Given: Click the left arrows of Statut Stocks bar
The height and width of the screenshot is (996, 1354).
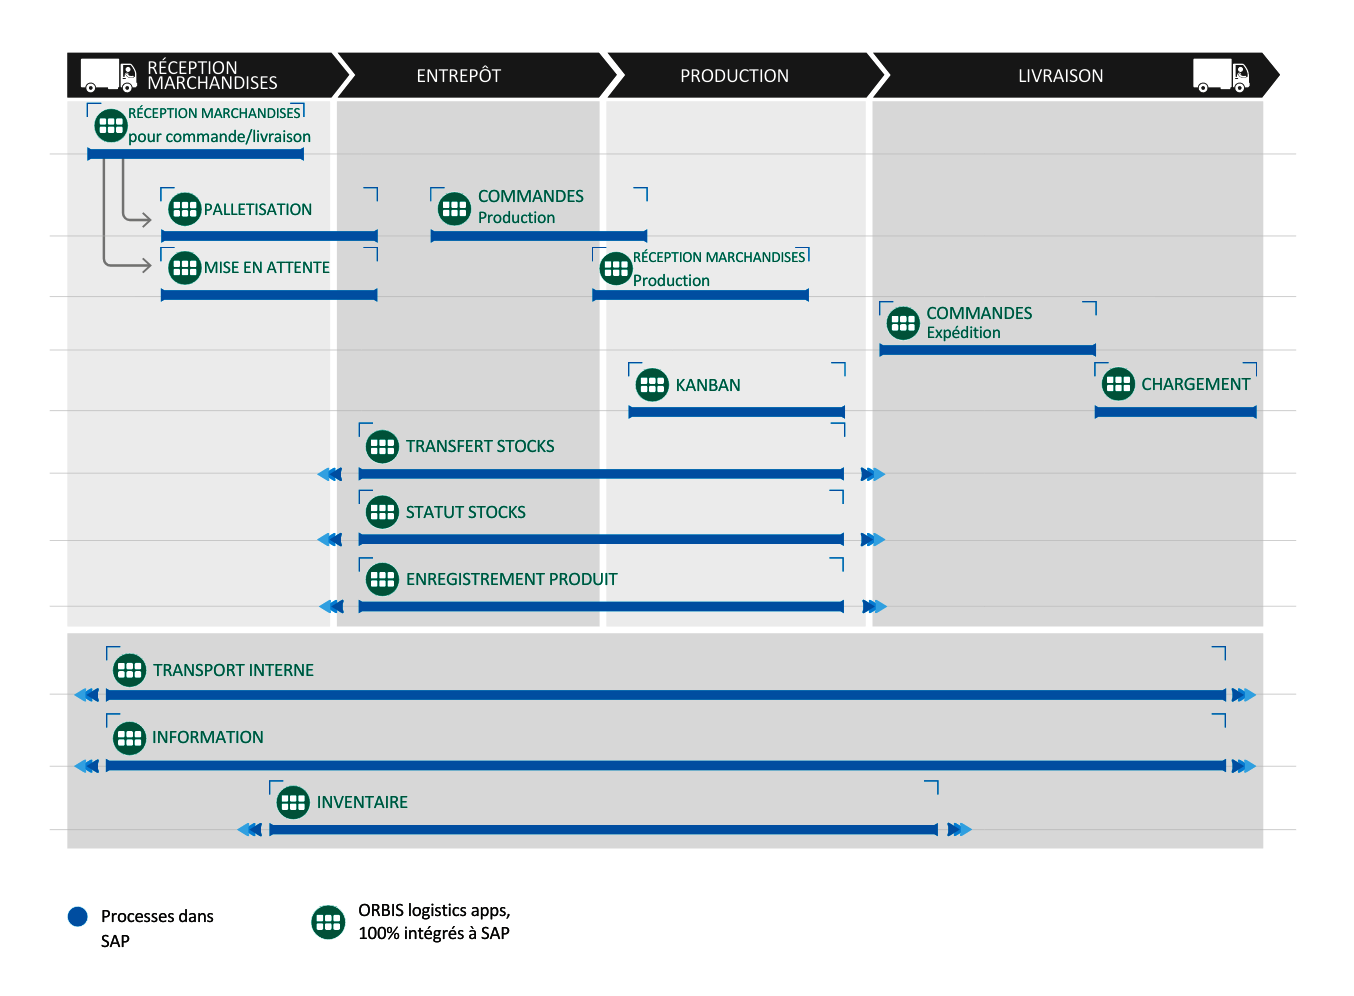Looking at the screenshot, I should pos(330,540).
